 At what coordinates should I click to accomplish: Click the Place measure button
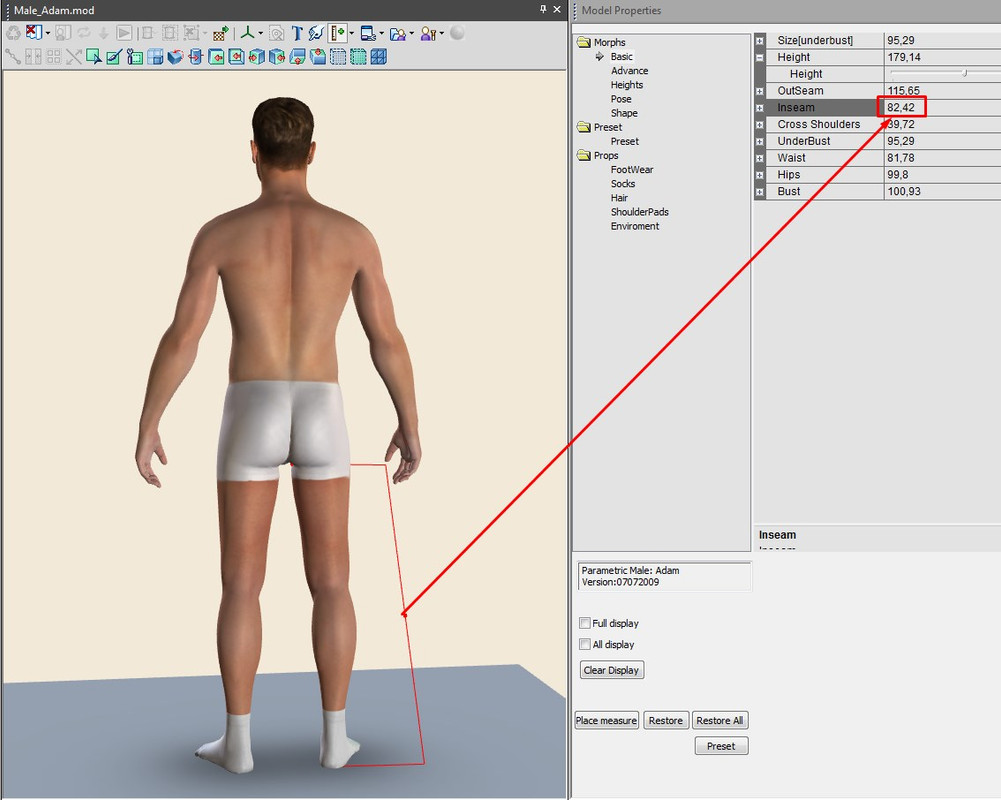606,720
